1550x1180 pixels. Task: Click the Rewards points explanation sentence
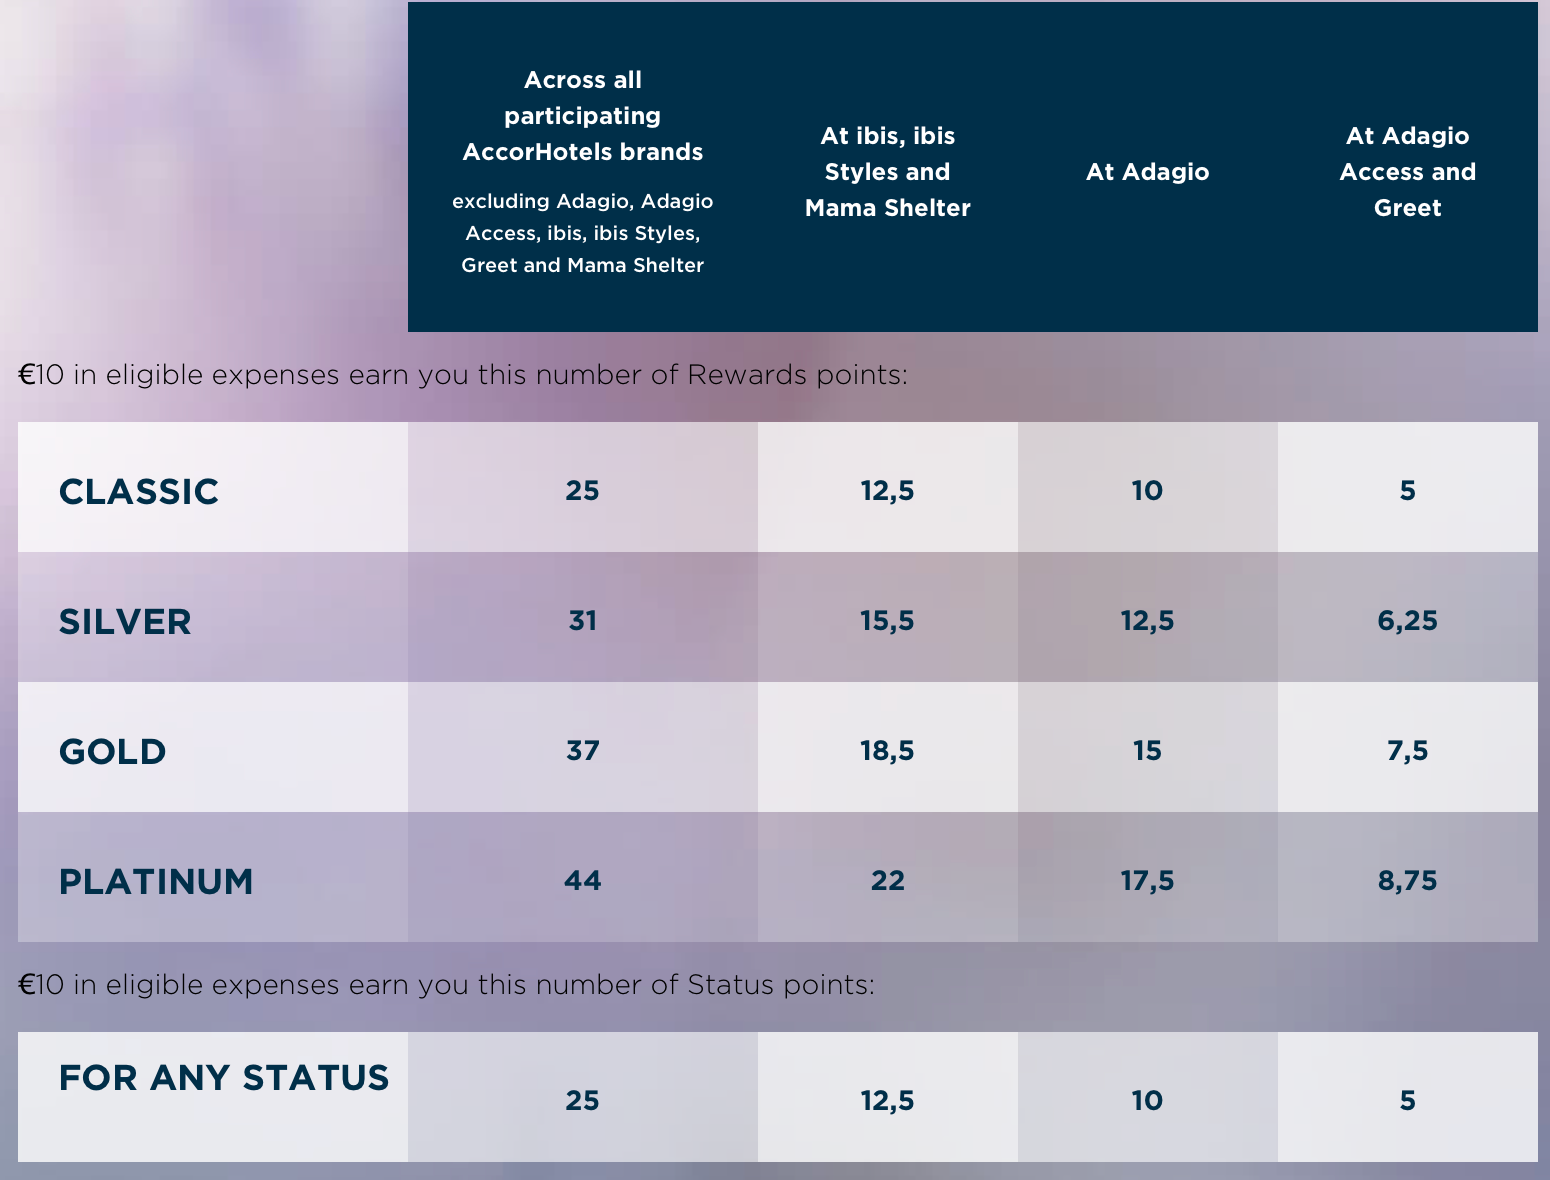463,375
